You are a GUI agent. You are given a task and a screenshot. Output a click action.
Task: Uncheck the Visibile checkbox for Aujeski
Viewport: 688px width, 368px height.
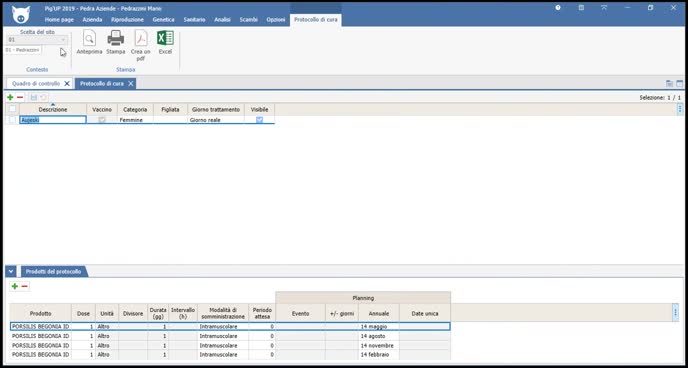[259, 120]
